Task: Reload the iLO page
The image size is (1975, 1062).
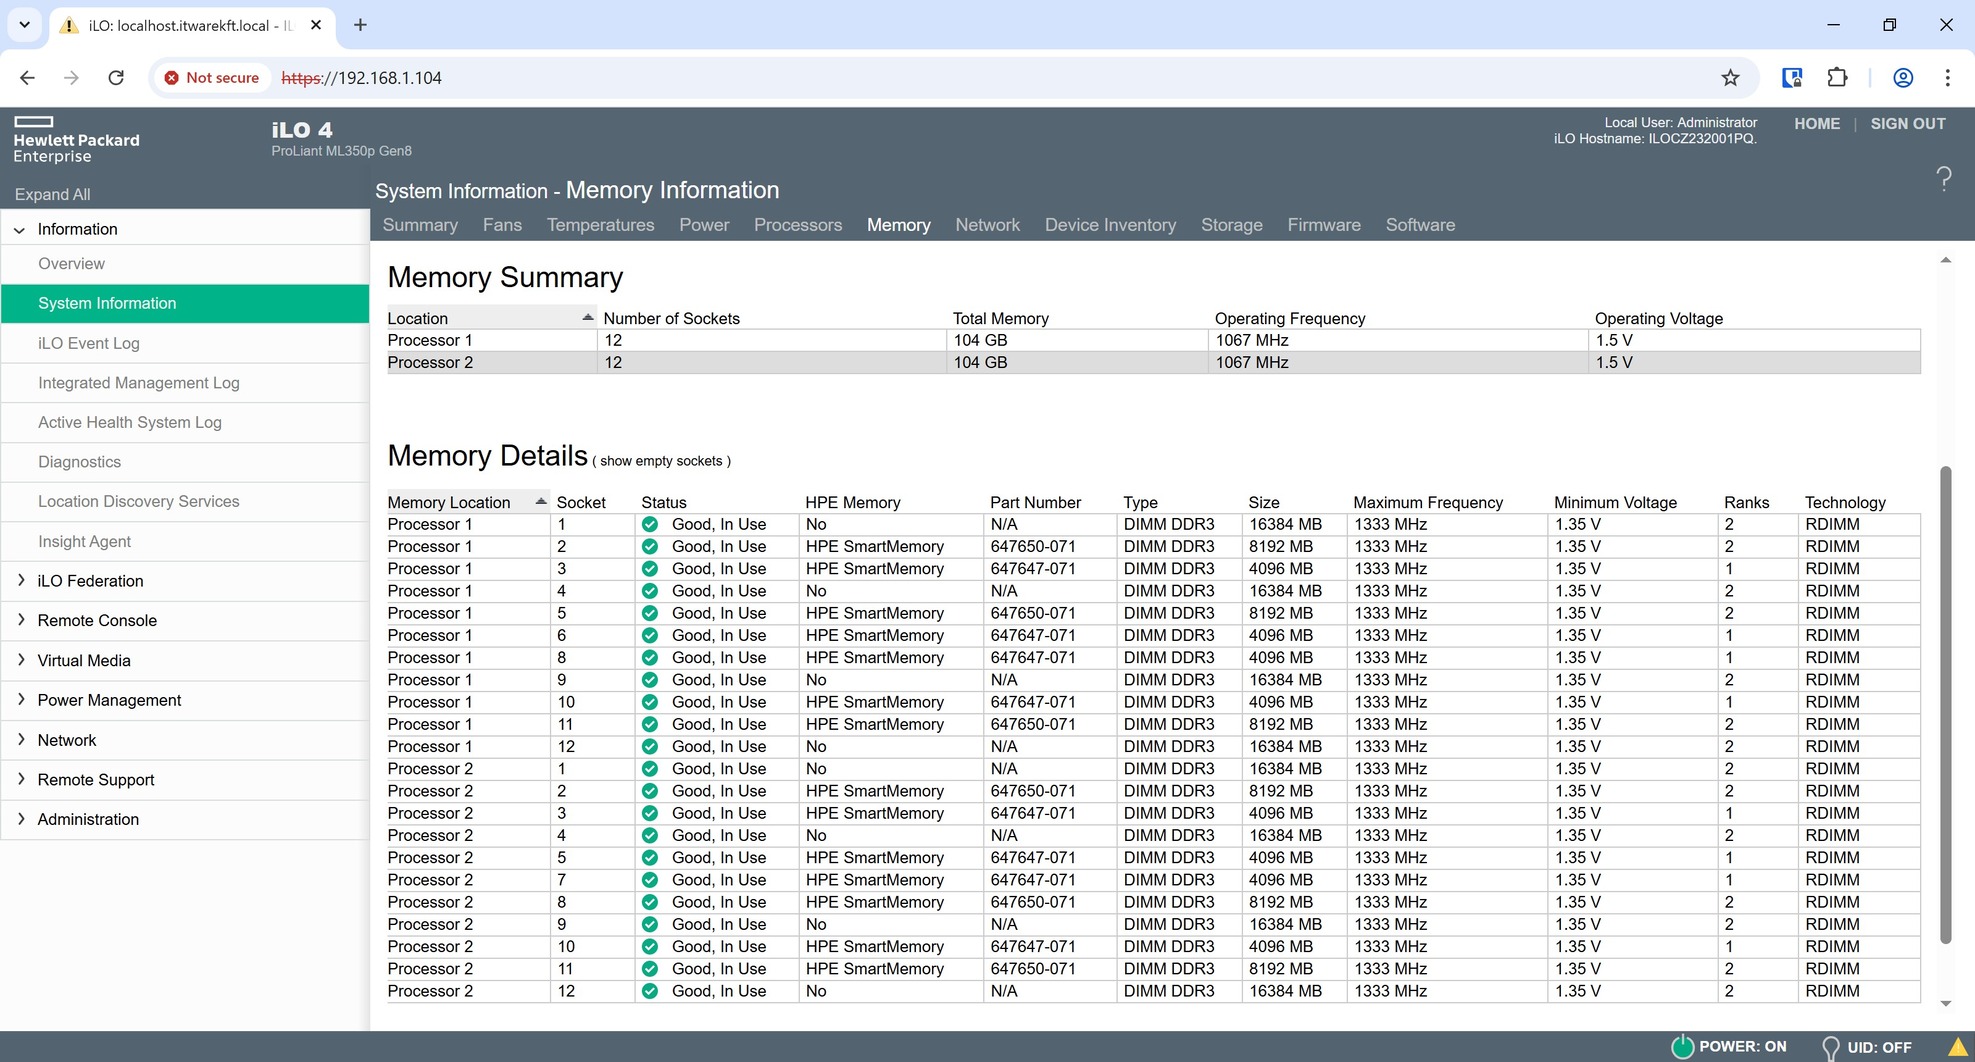Action: tap(116, 78)
